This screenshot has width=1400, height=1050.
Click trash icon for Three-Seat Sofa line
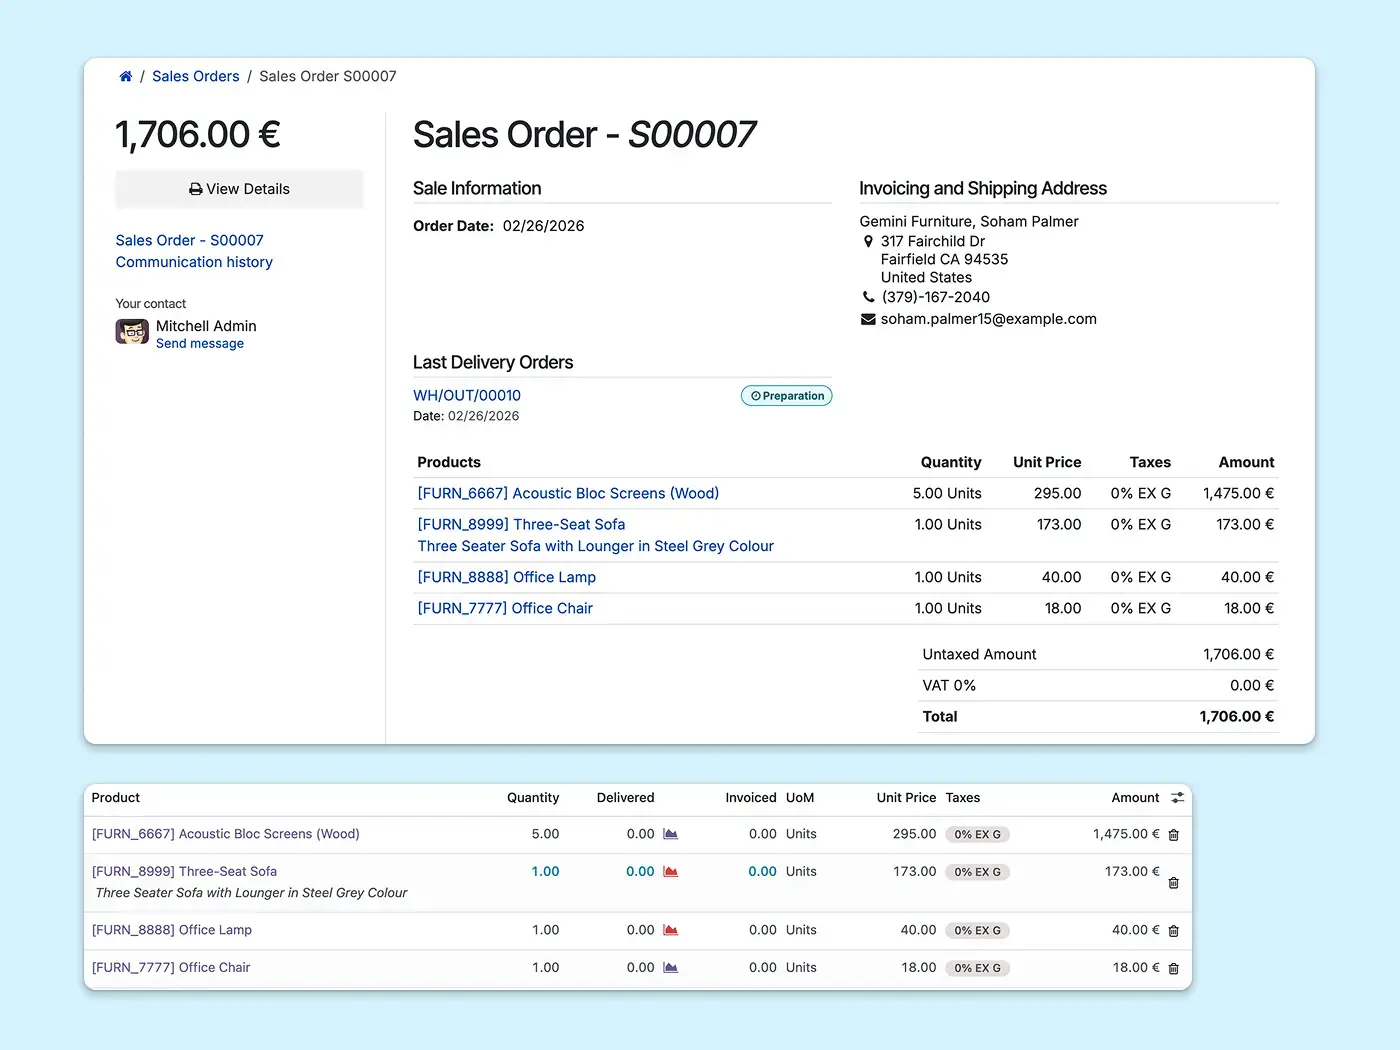click(1174, 883)
